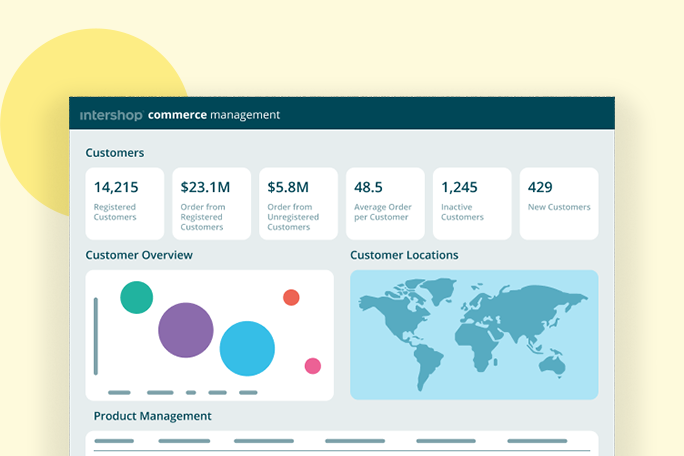Click the large purple bubble in chart
Viewport: 684px width, 456px height.
[x=186, y=330]
